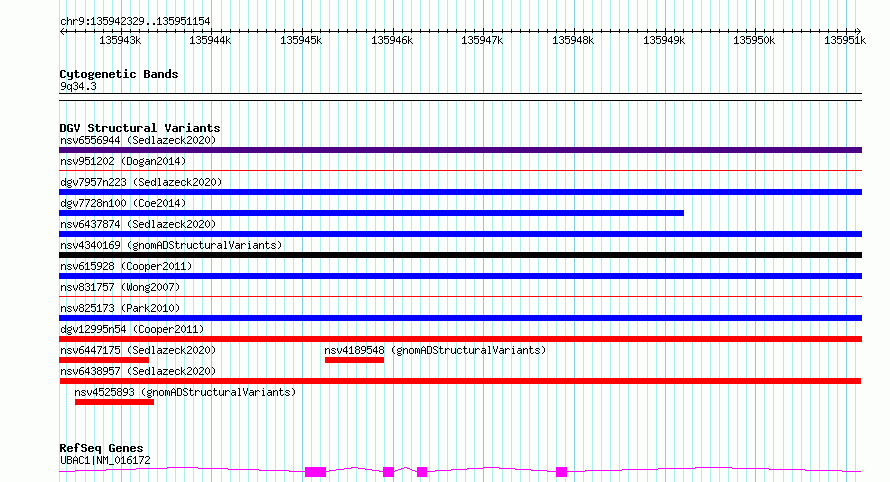Click the blue nsv825173 variant bar

[x=460, y=318]
